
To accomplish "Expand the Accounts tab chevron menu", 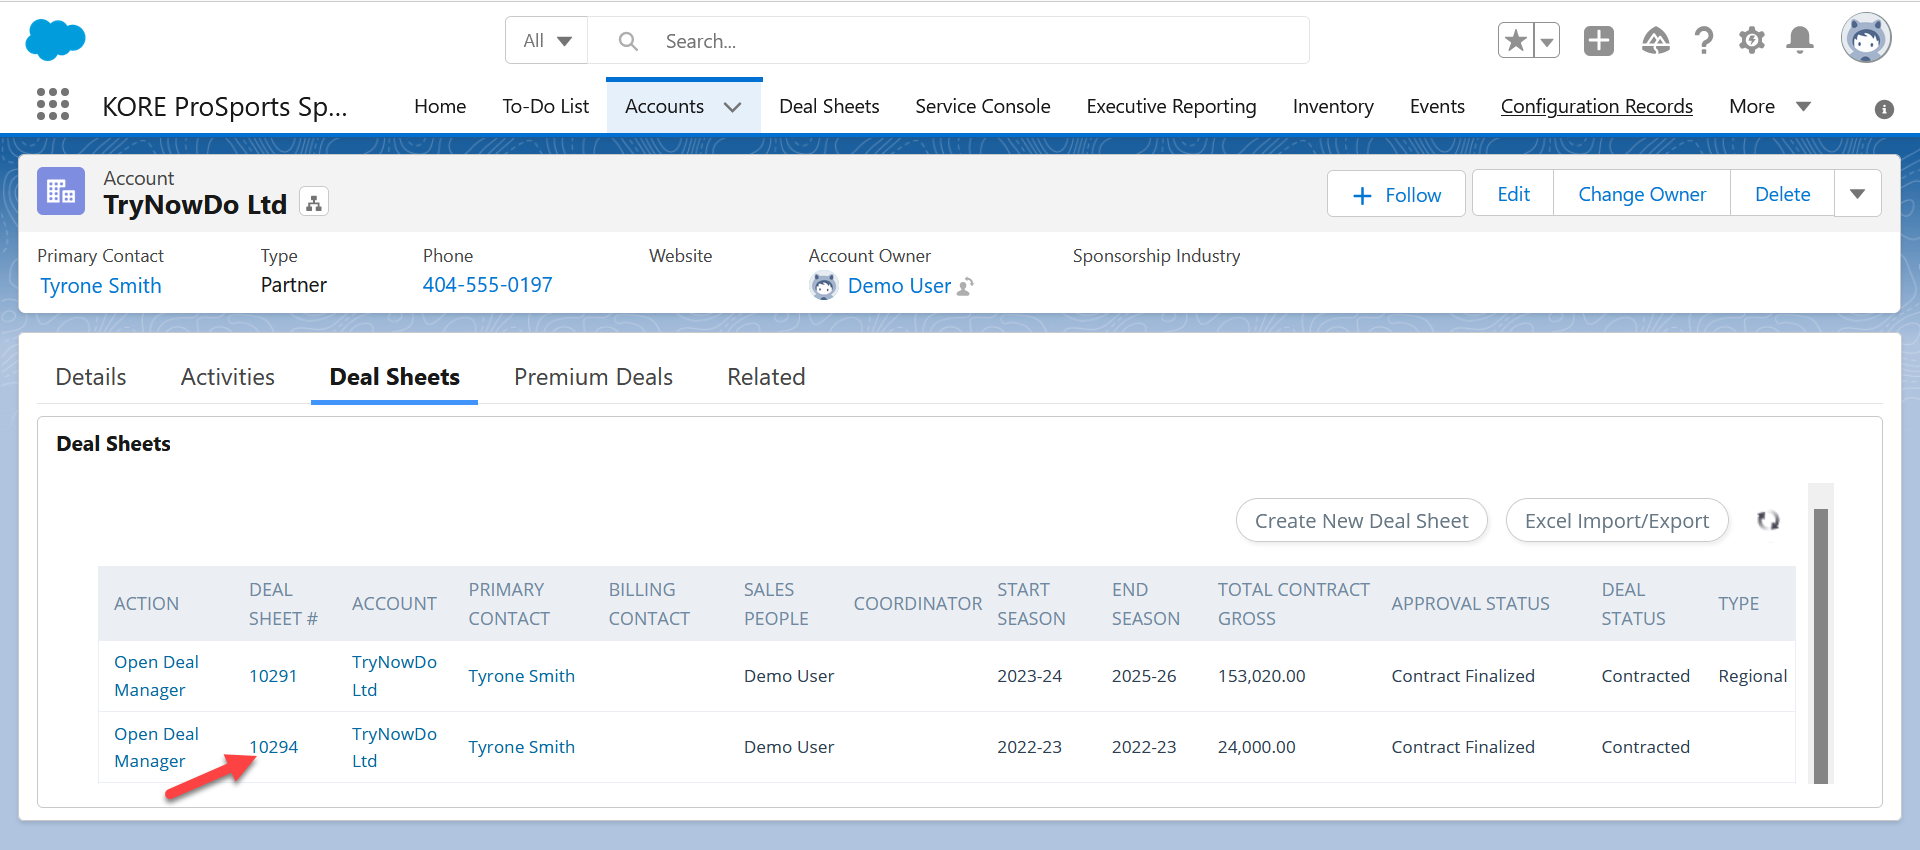I will pos(733,107).
